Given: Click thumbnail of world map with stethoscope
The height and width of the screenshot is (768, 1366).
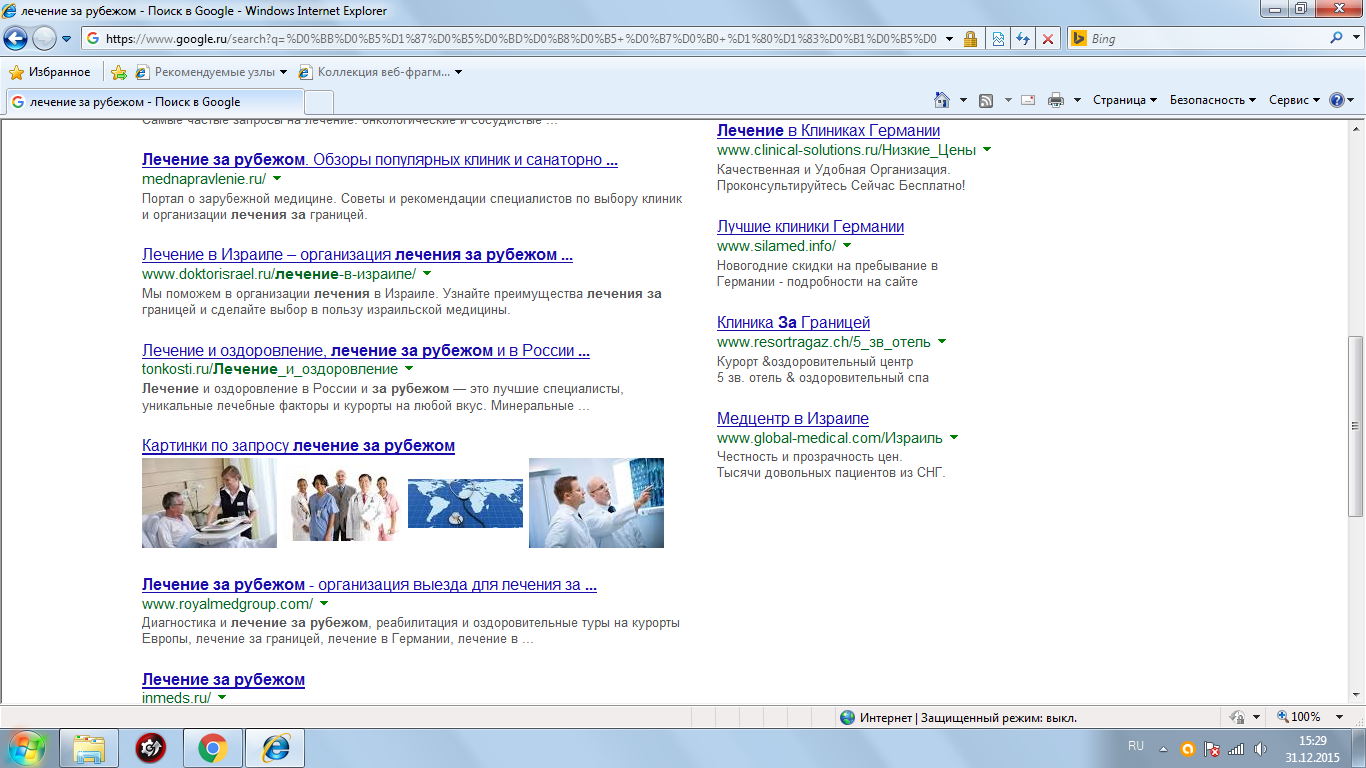Looking at the screenshot, I should (x=465, y=503).
